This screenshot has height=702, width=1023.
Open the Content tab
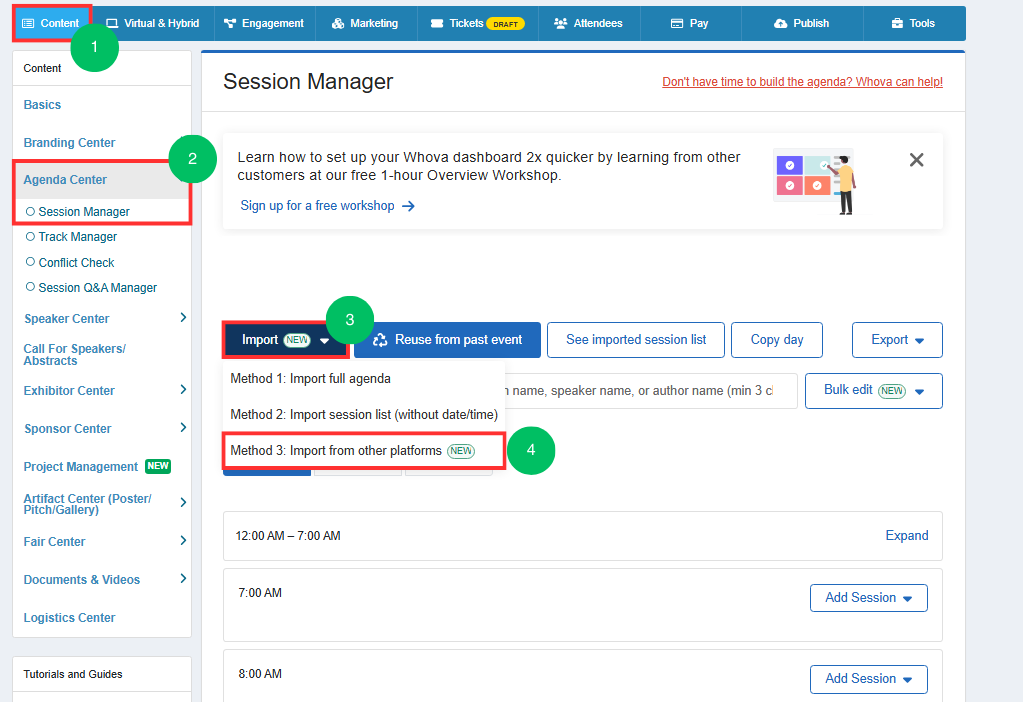coord(52,23)
